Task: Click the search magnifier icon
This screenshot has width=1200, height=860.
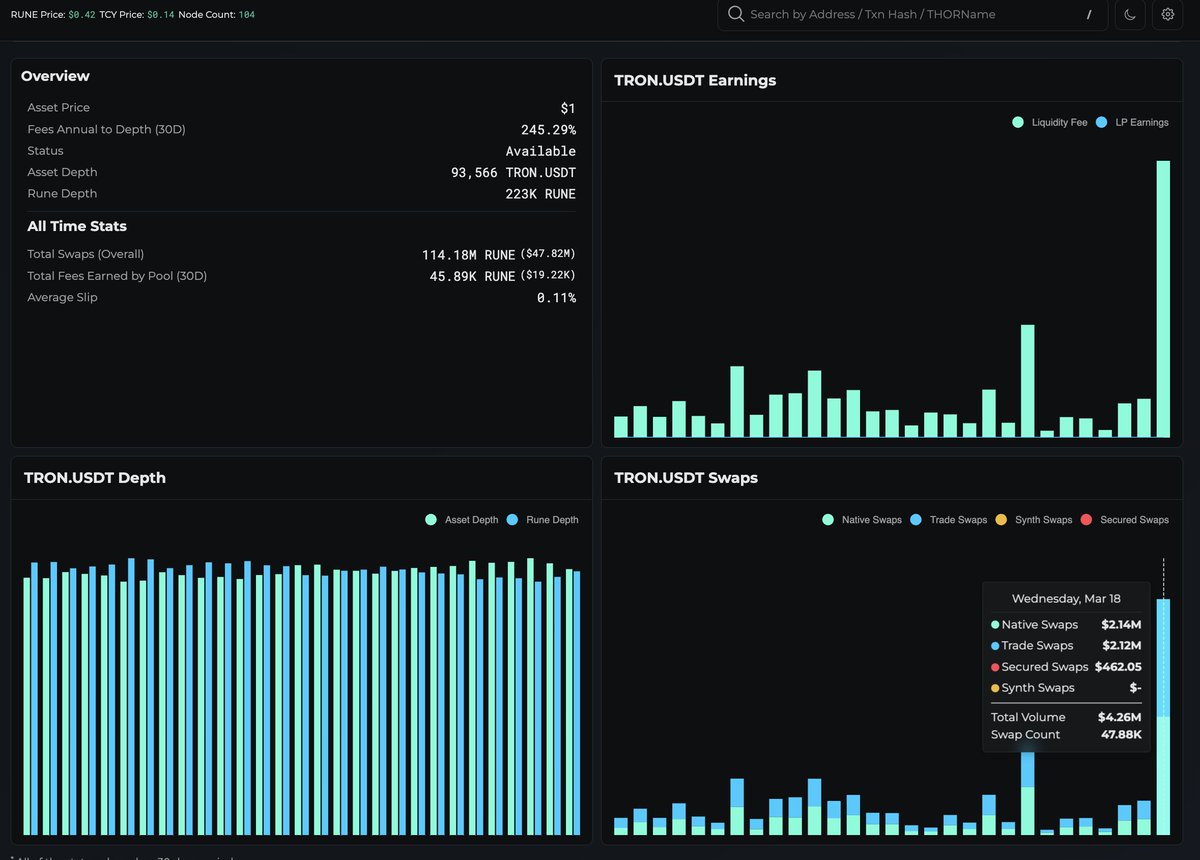Action: click(x=735, y=15)
